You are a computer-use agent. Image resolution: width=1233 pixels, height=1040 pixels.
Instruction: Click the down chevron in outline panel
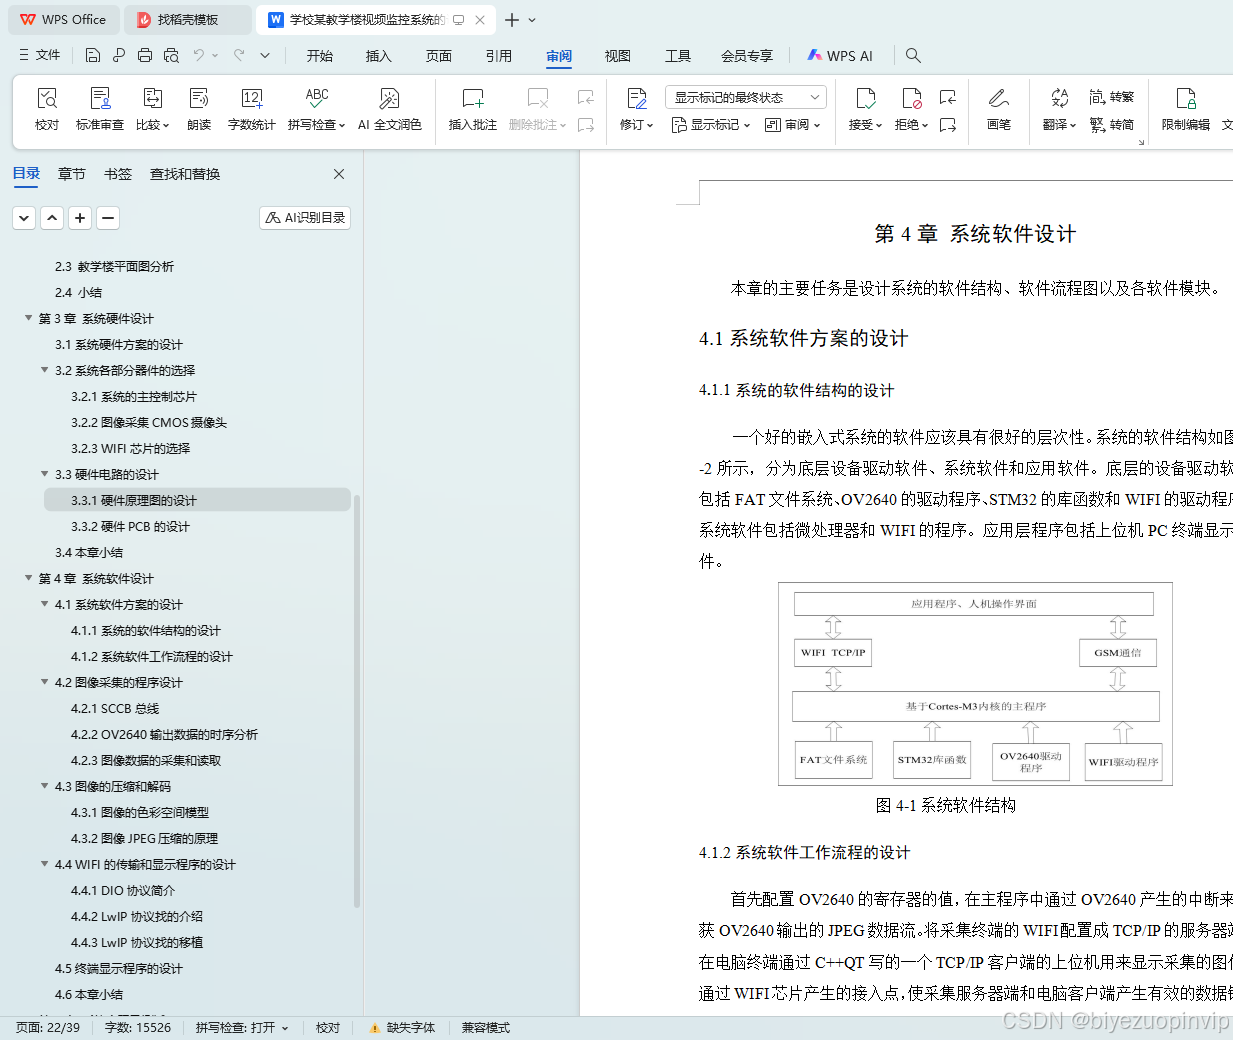tap(24, 217)
